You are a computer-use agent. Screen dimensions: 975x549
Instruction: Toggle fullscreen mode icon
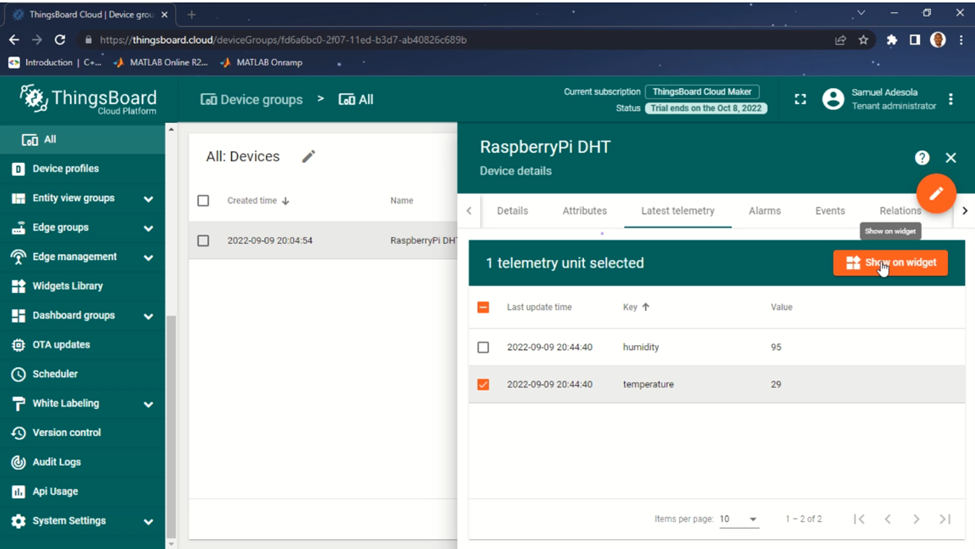click(800, 99)
